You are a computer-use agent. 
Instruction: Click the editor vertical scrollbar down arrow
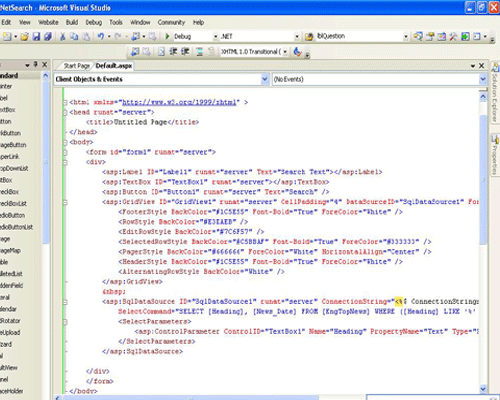[483, 389]
